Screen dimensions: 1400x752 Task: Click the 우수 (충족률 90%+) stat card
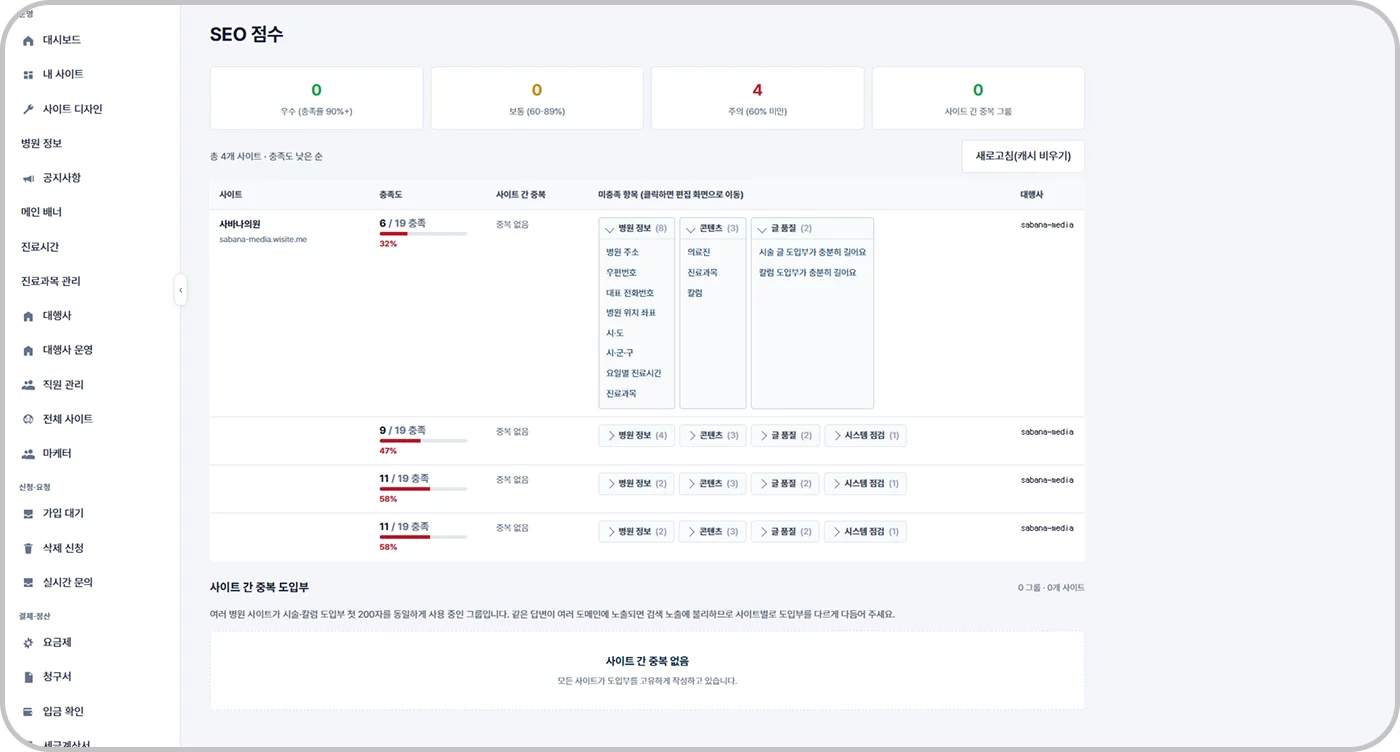click(316, 98)
